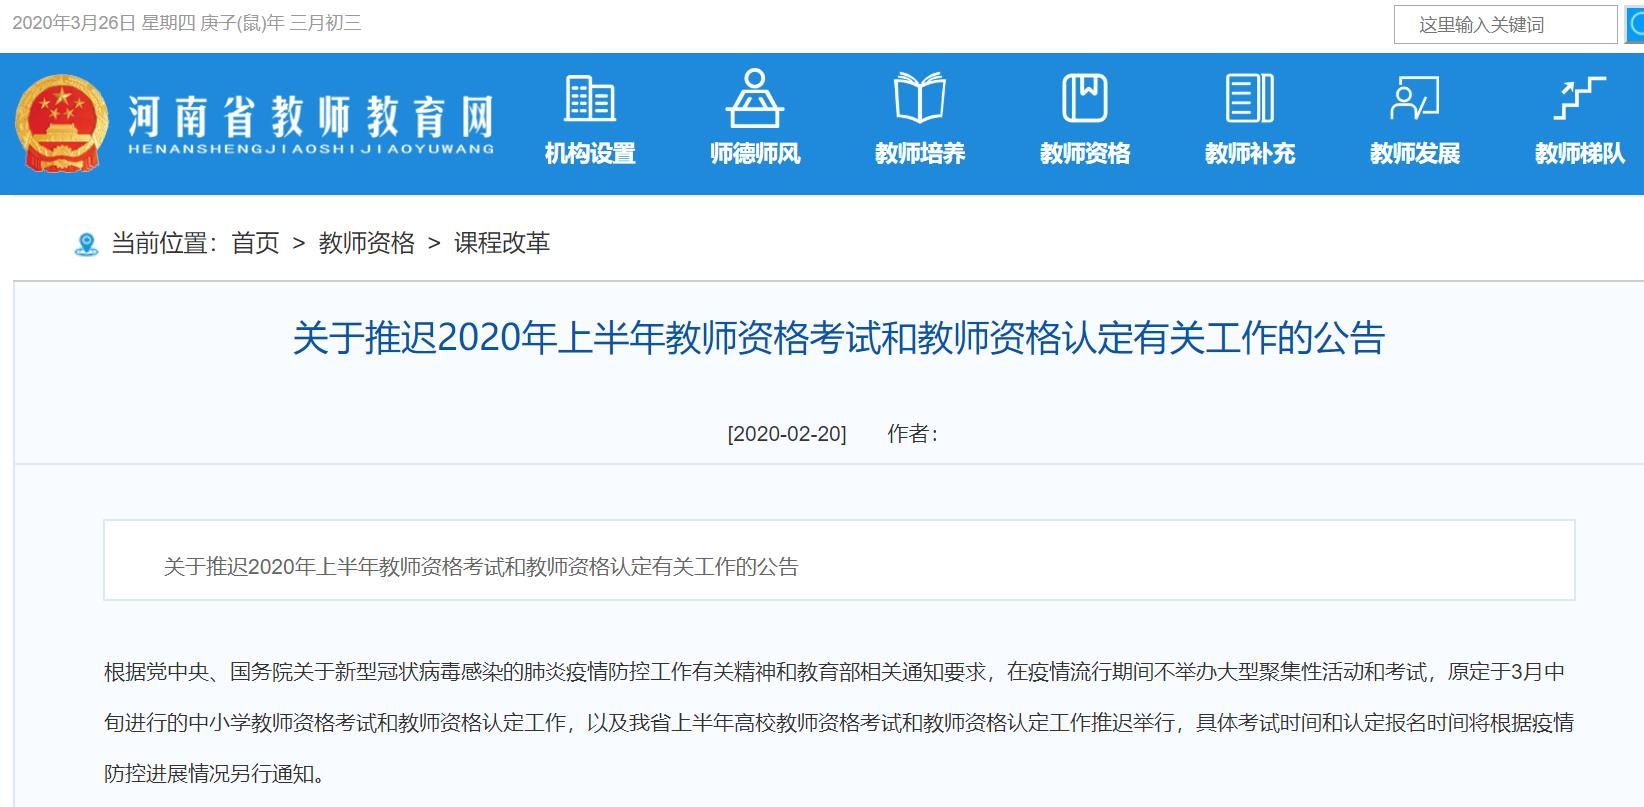This screenshot has width=1644, height=807.
Task: Click the 机构设置 building icon
Action: tap(590, 99)
